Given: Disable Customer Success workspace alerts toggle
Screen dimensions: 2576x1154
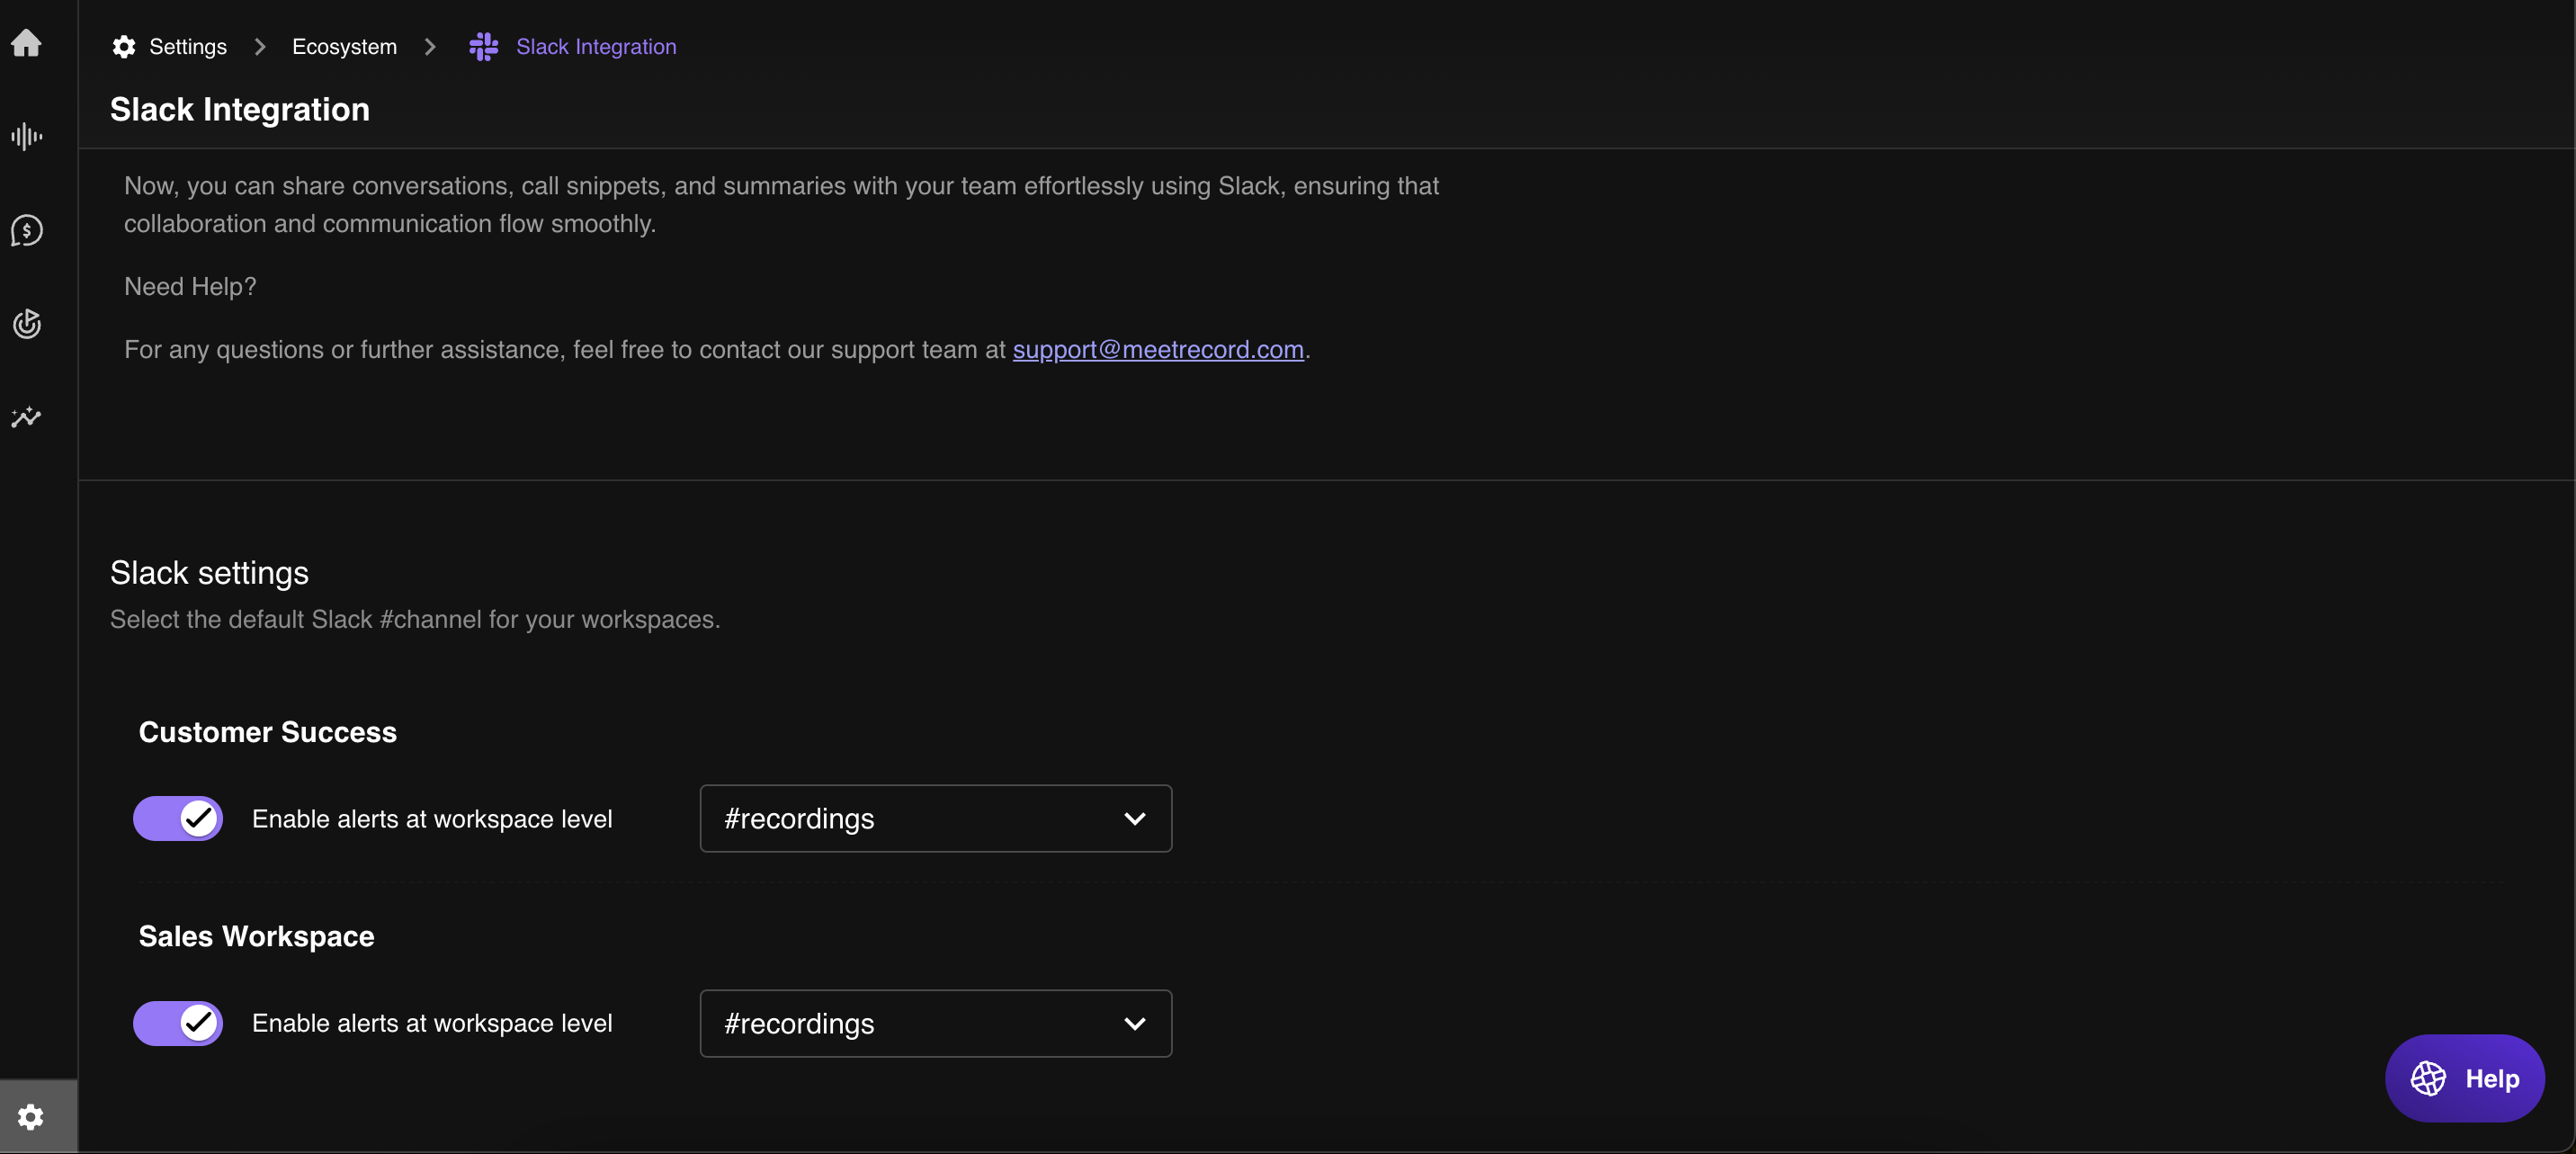Looking at the screenshot, I should pos(178,818).
